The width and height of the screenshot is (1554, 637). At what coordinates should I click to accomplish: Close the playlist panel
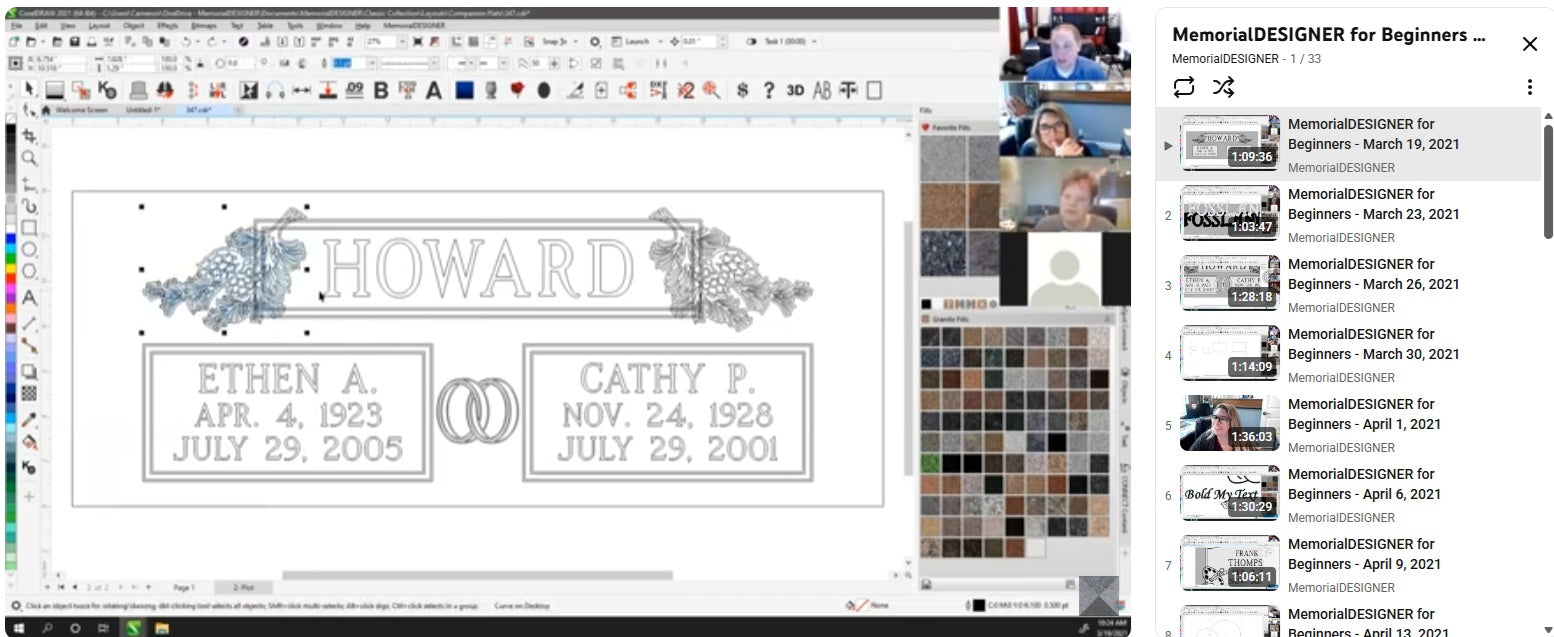click(1529, 44)
